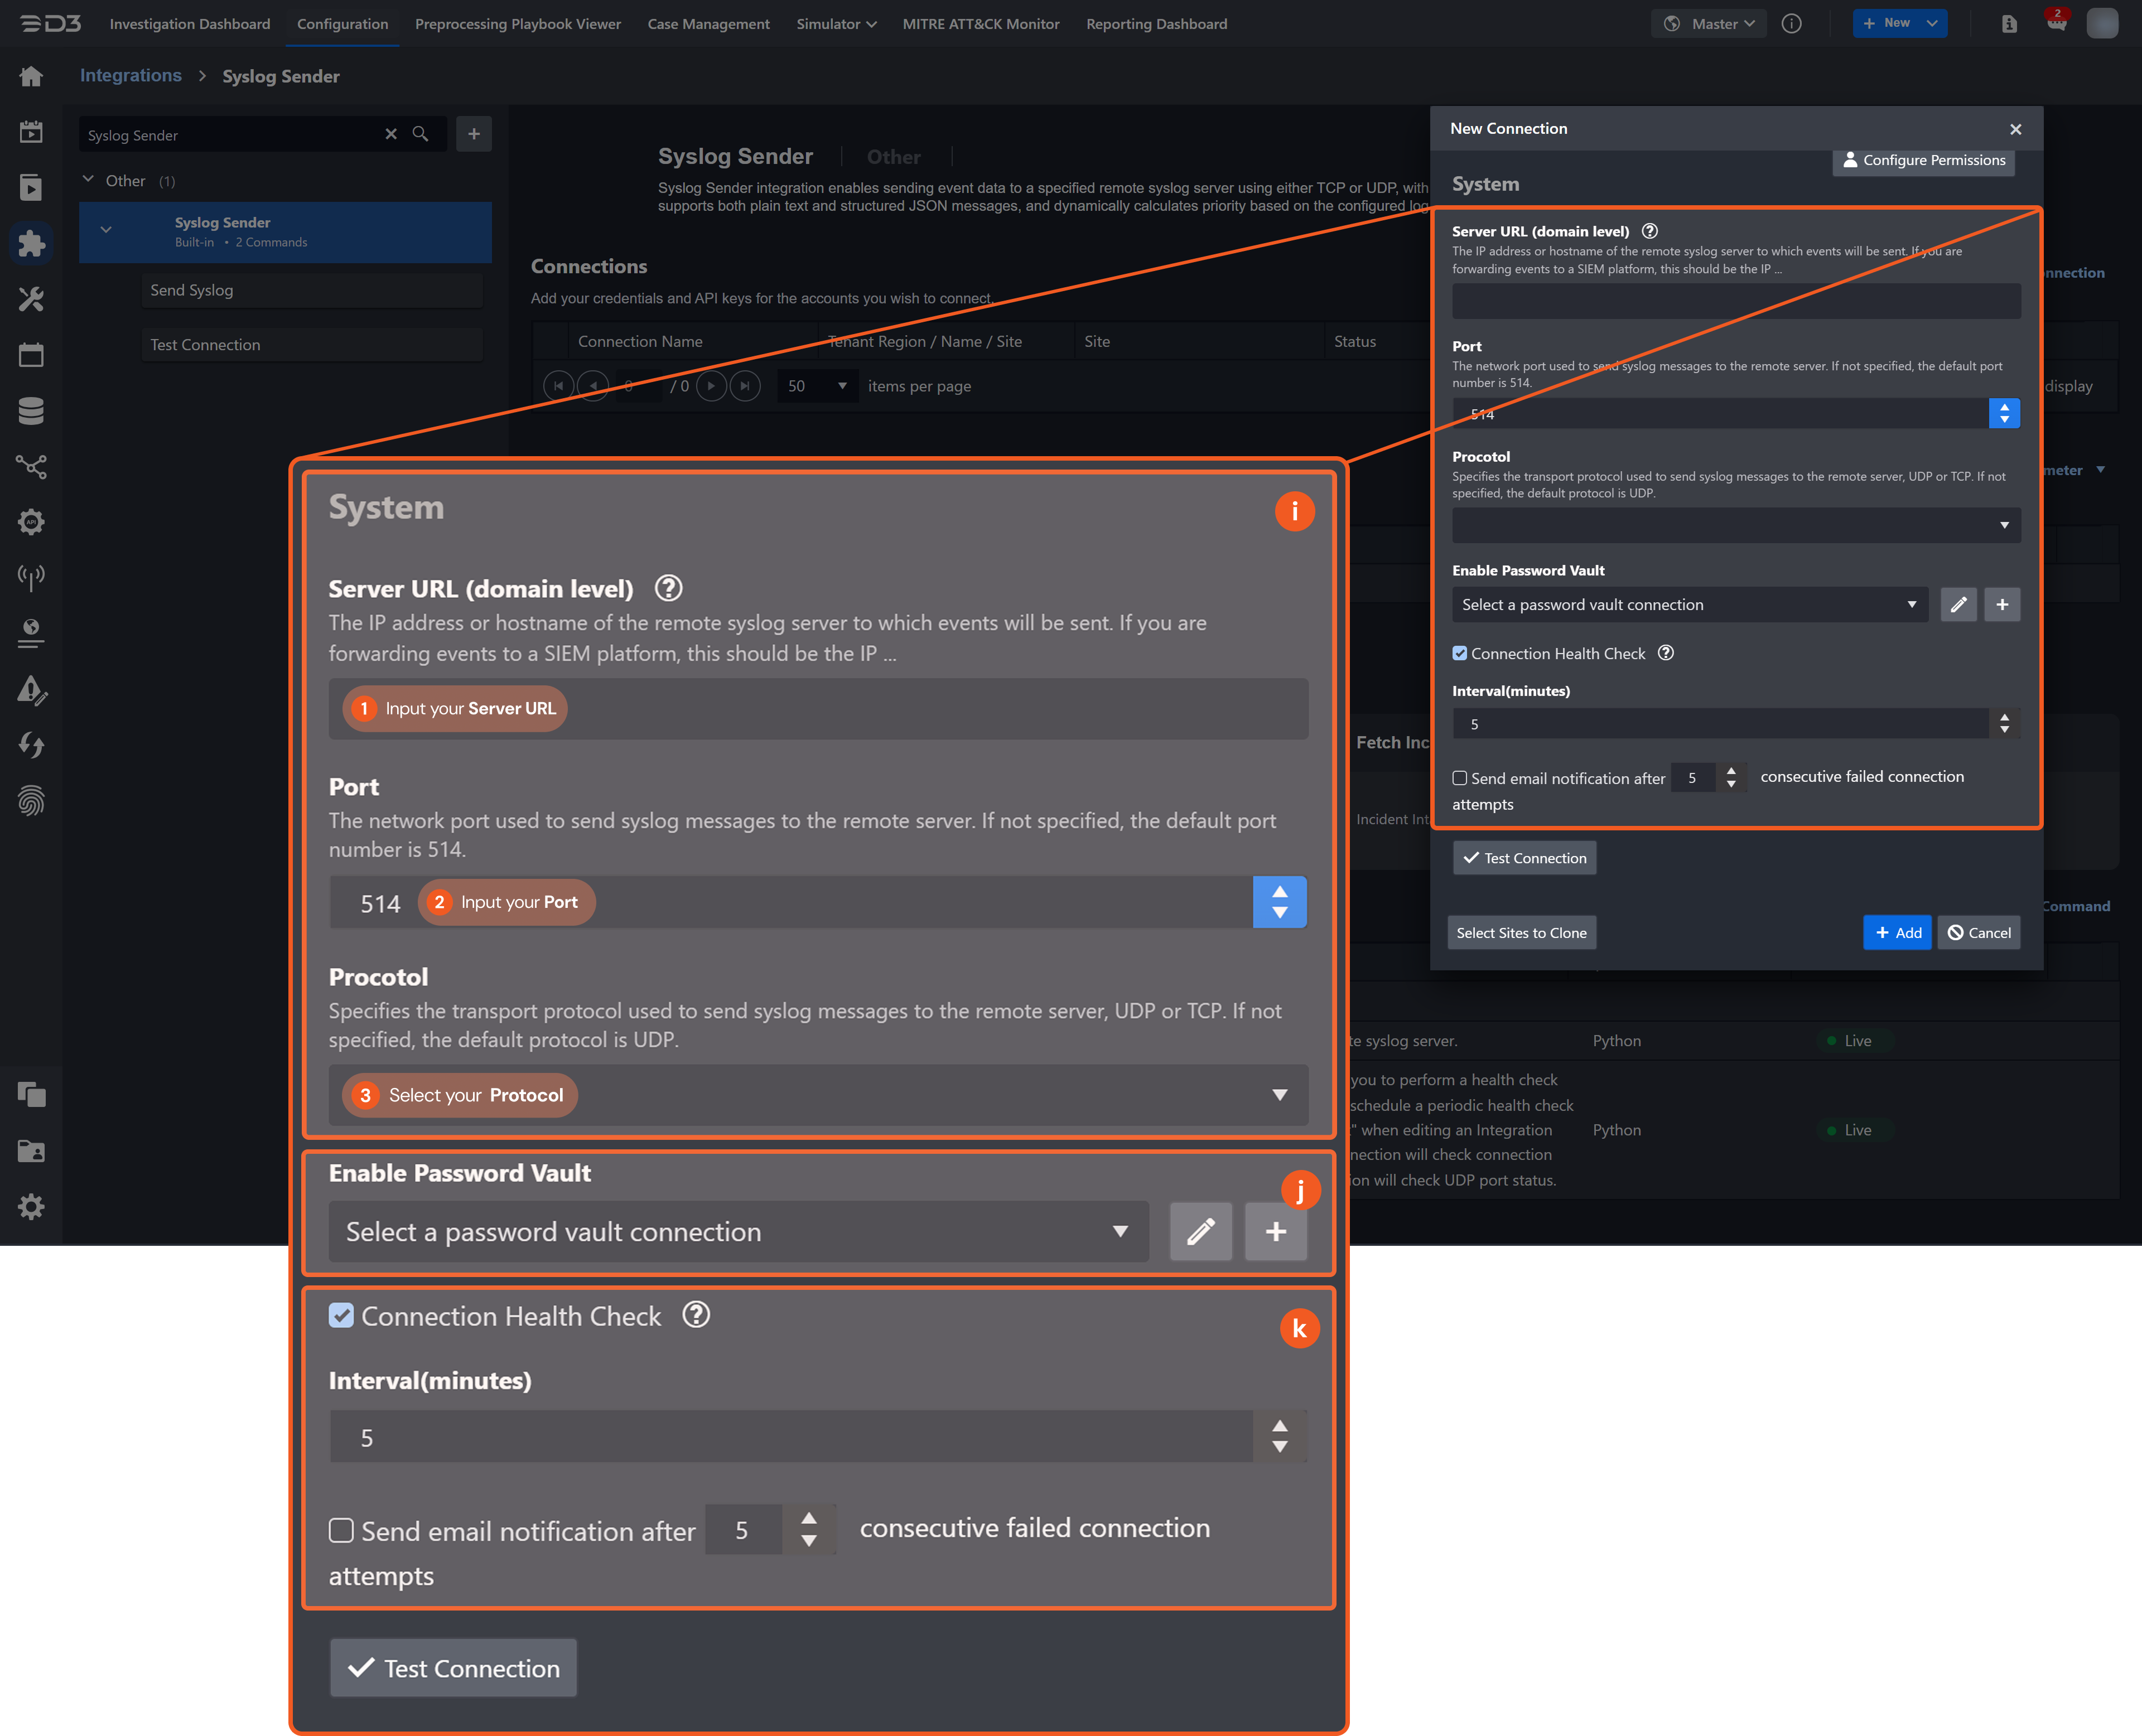Click the blue Add button
The width and height of the screenshot is (2142, 1736).
tap(1897, 932)
